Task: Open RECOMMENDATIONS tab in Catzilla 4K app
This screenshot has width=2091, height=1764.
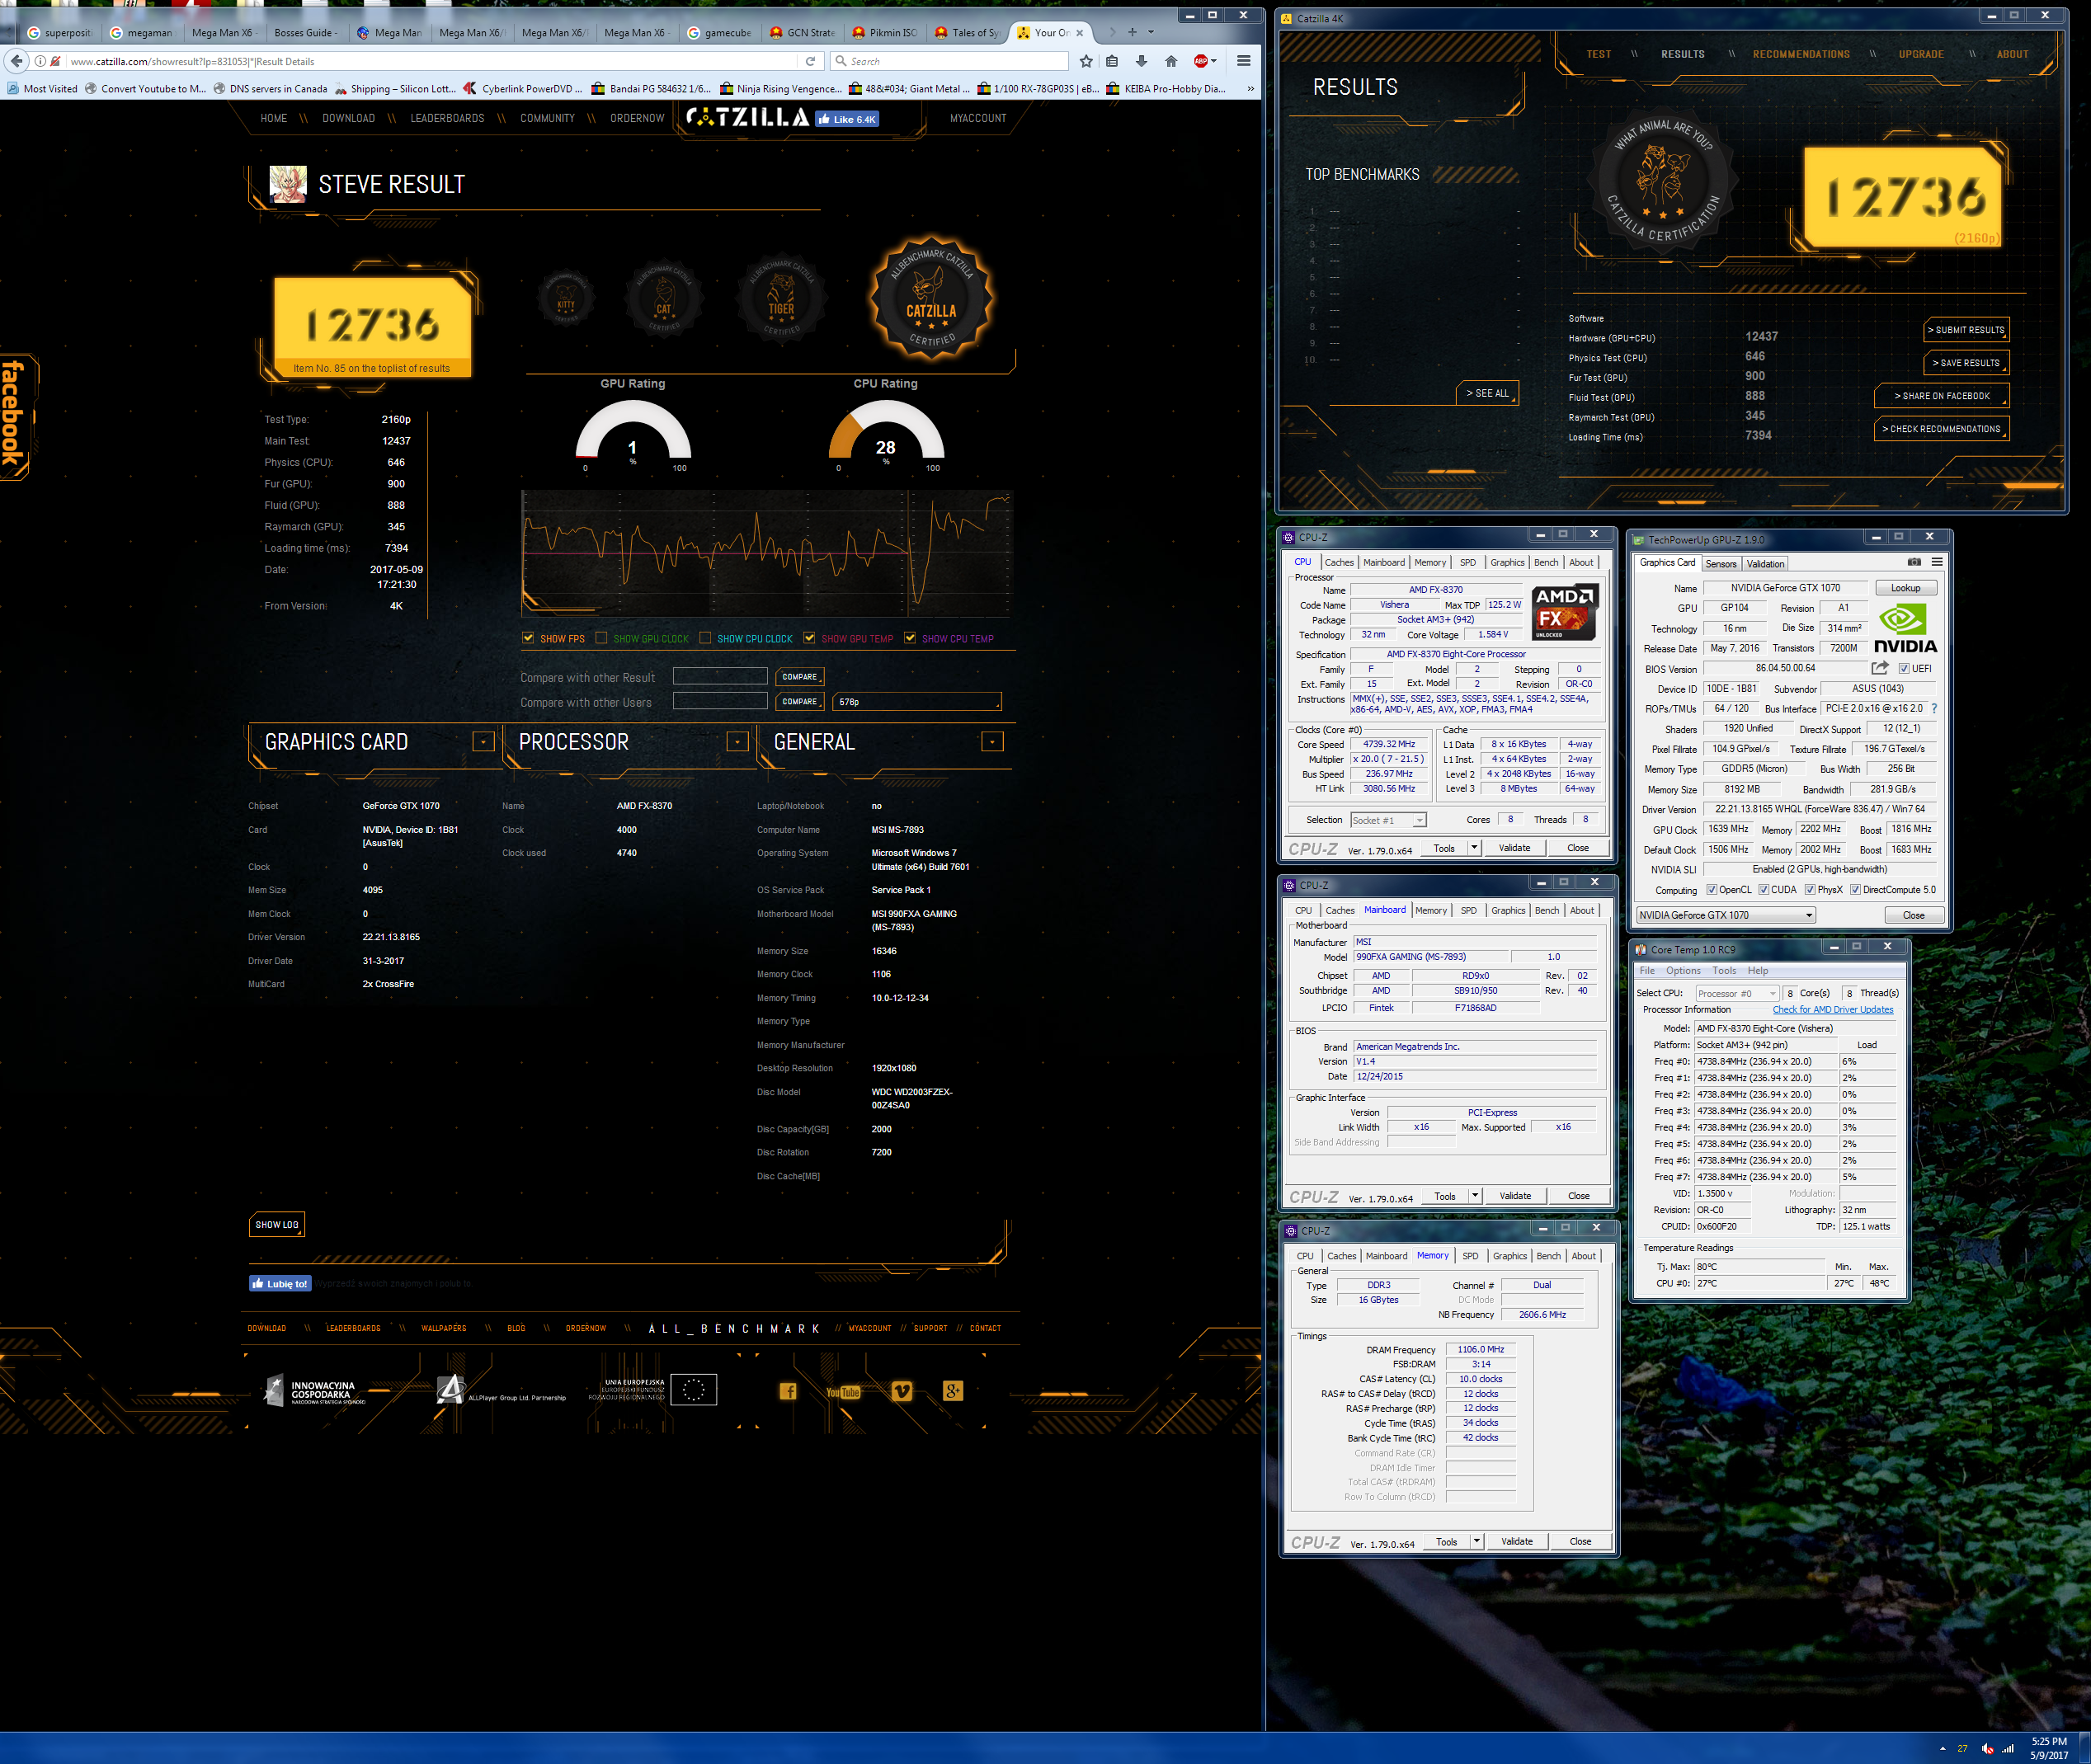Action: click(x=1801, y=54)
